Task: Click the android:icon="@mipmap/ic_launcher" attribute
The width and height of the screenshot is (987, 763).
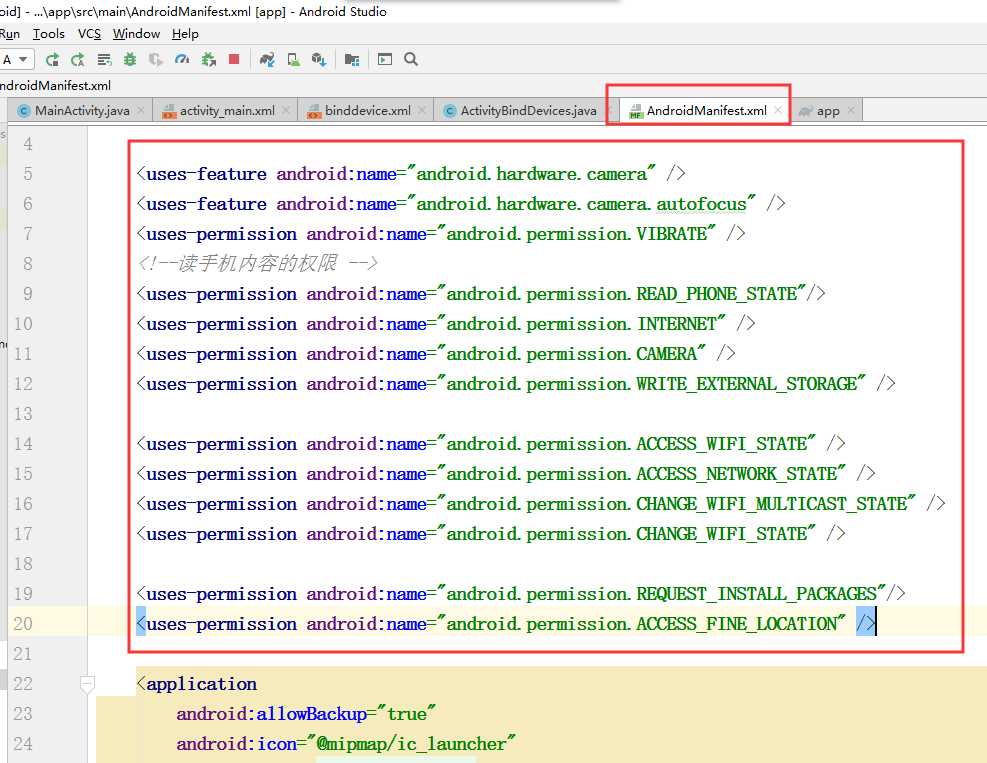Action: click(x=346, y=744)
